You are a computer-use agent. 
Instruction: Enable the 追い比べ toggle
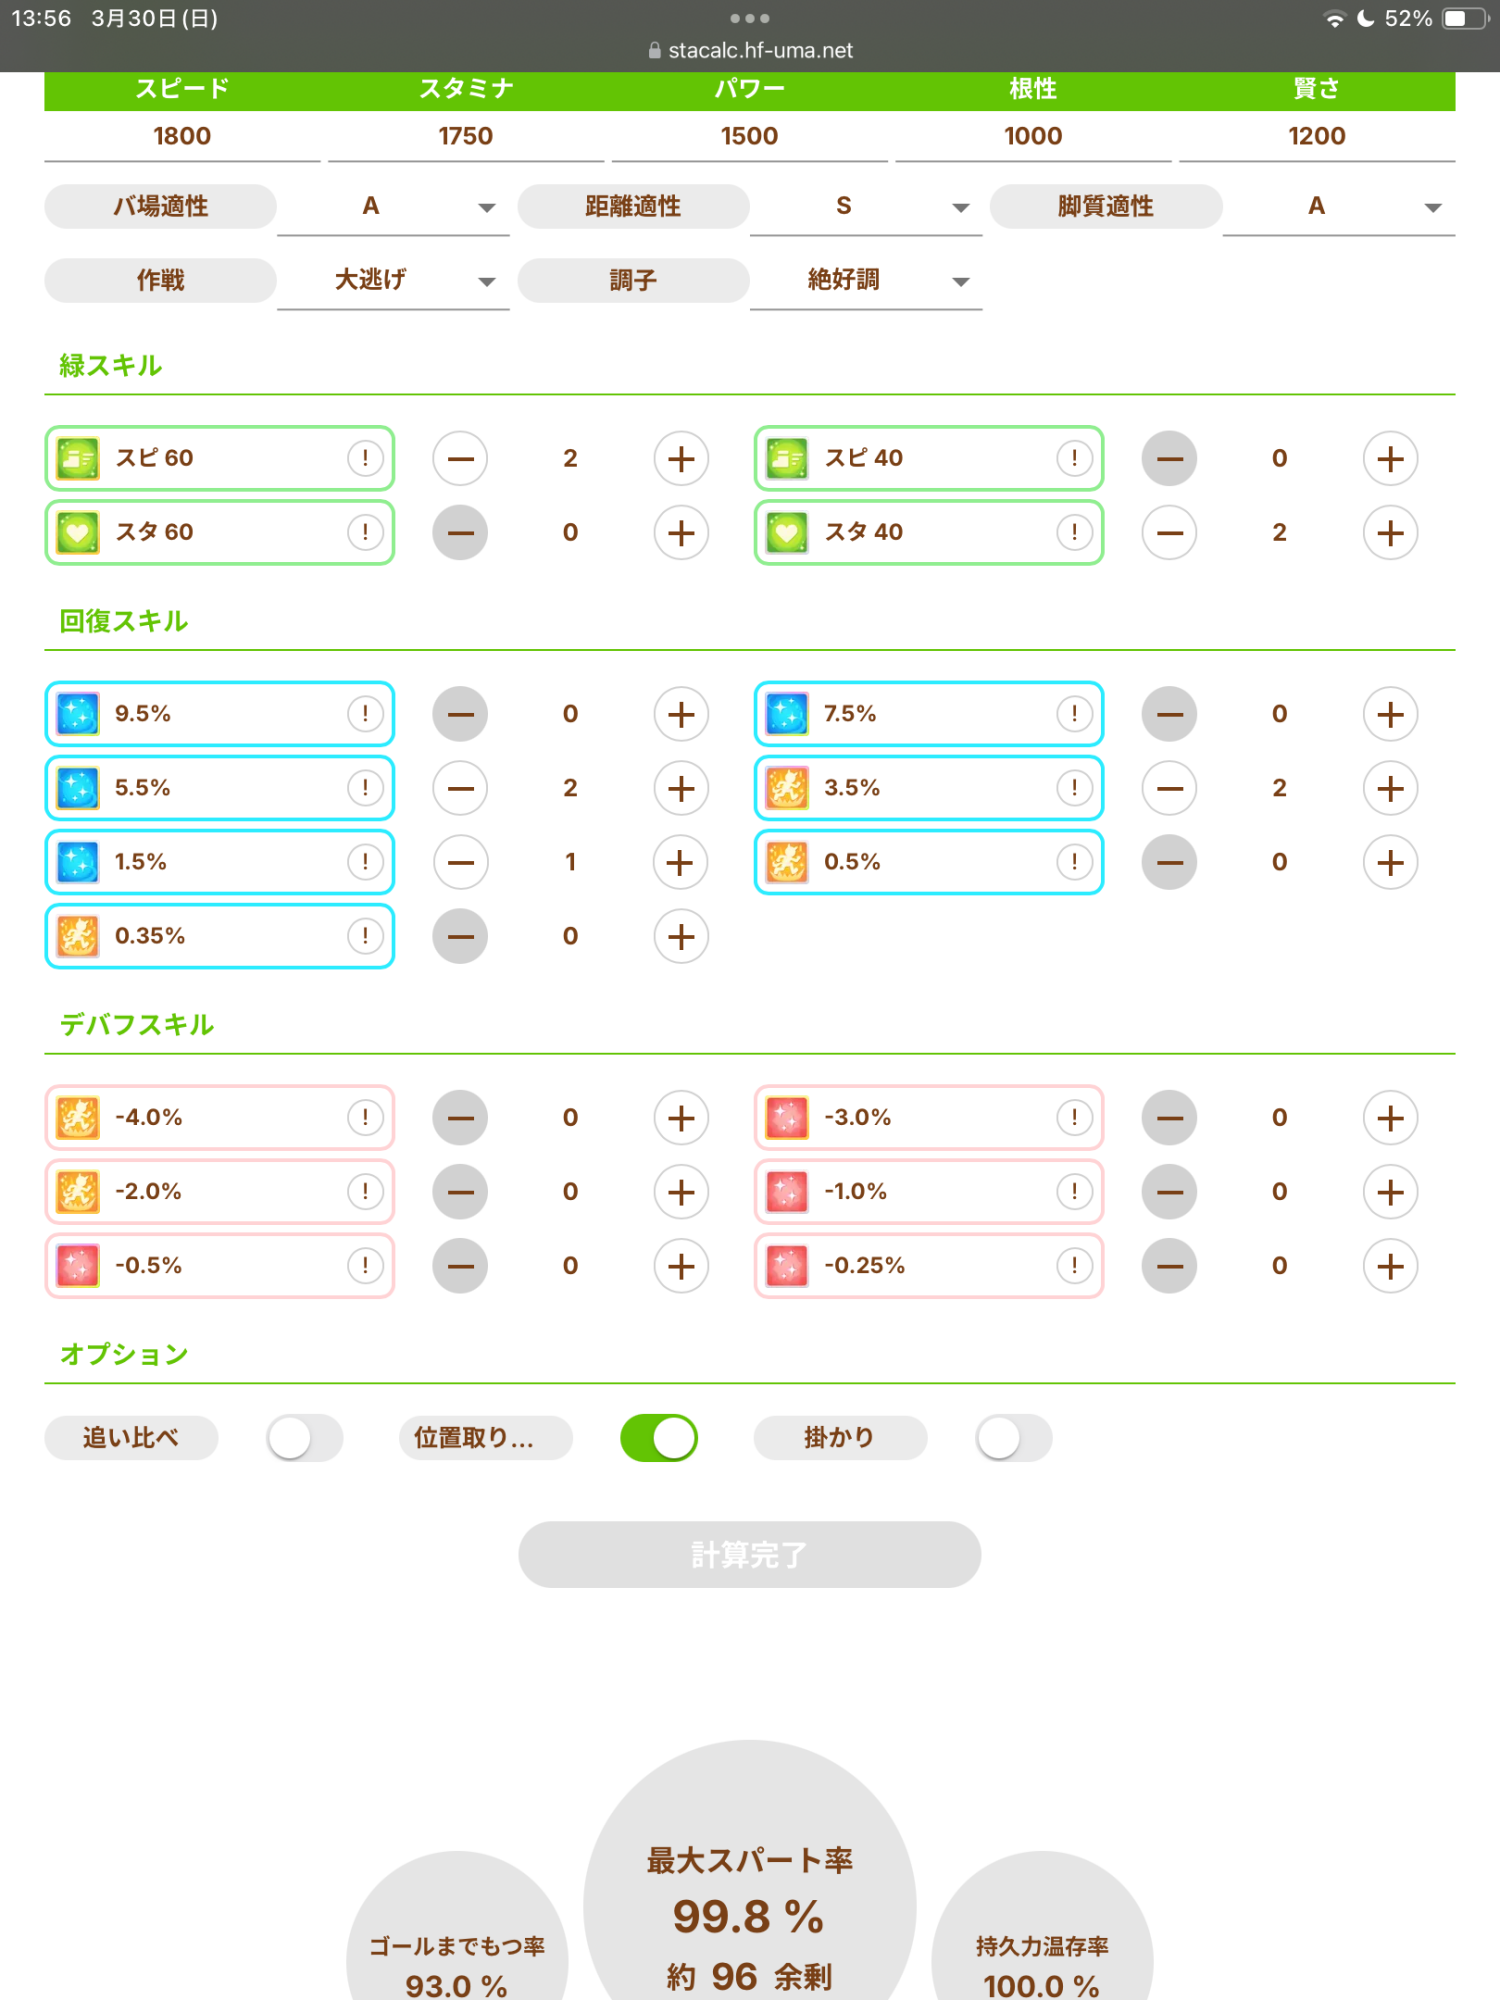pos(304,1438)
